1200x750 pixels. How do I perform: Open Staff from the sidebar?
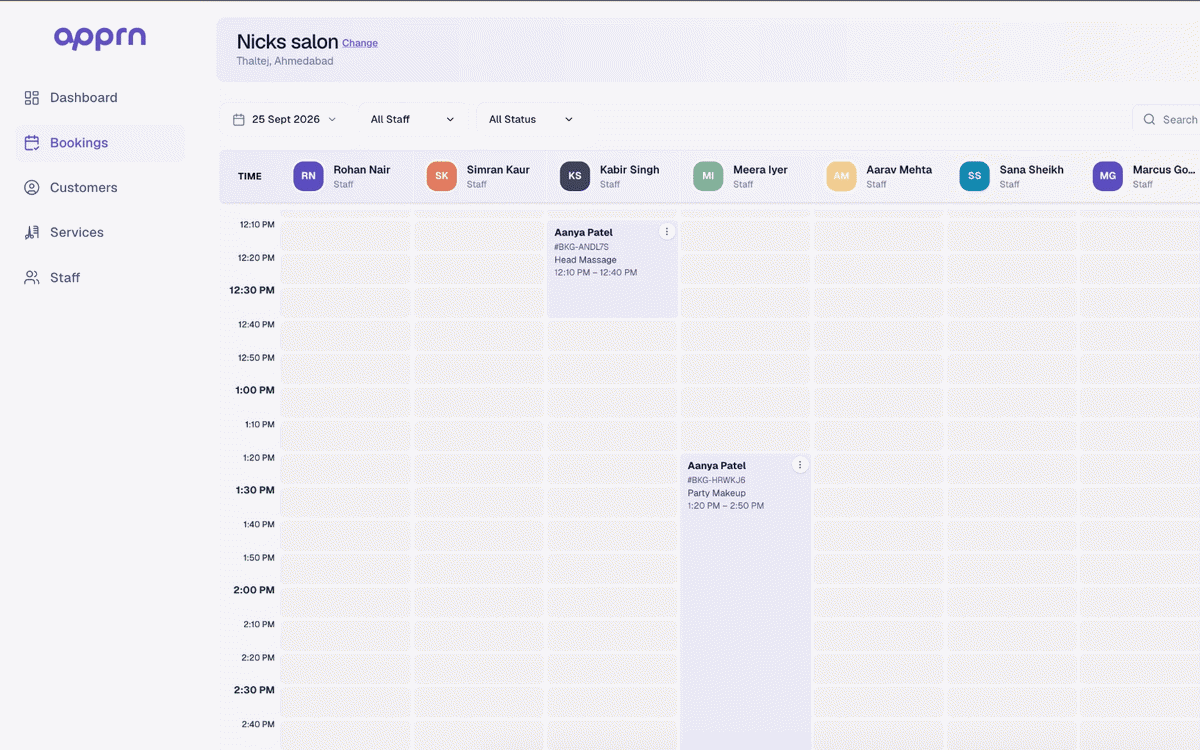101,278
